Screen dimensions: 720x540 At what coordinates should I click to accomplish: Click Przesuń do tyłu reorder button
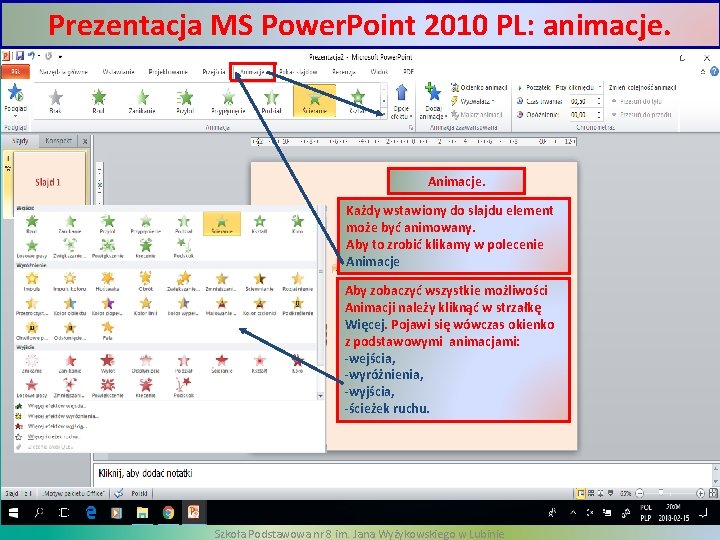(x=637, y=101)
